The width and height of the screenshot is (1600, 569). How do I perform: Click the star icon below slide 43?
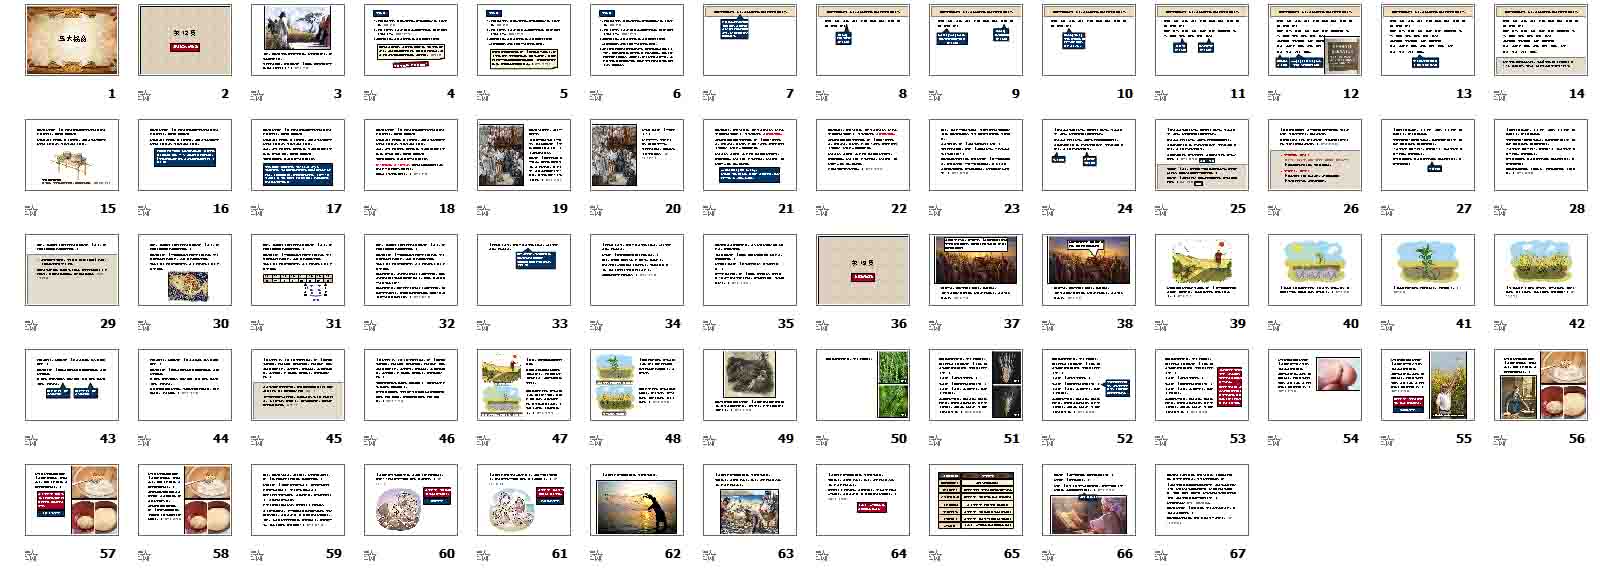31,441
